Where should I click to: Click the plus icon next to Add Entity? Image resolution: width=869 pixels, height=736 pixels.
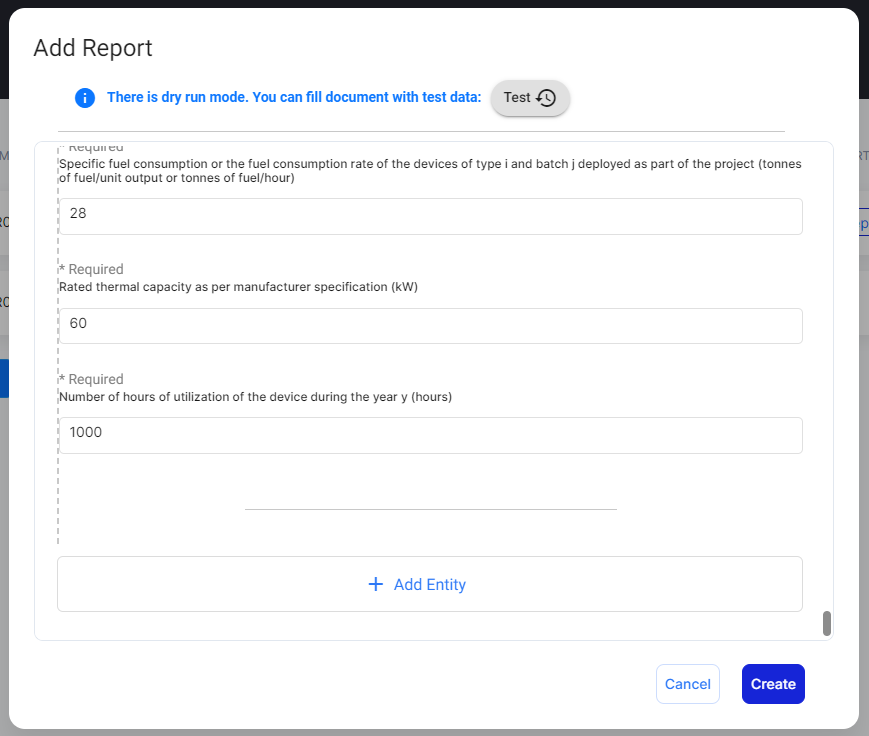[376, 584]
